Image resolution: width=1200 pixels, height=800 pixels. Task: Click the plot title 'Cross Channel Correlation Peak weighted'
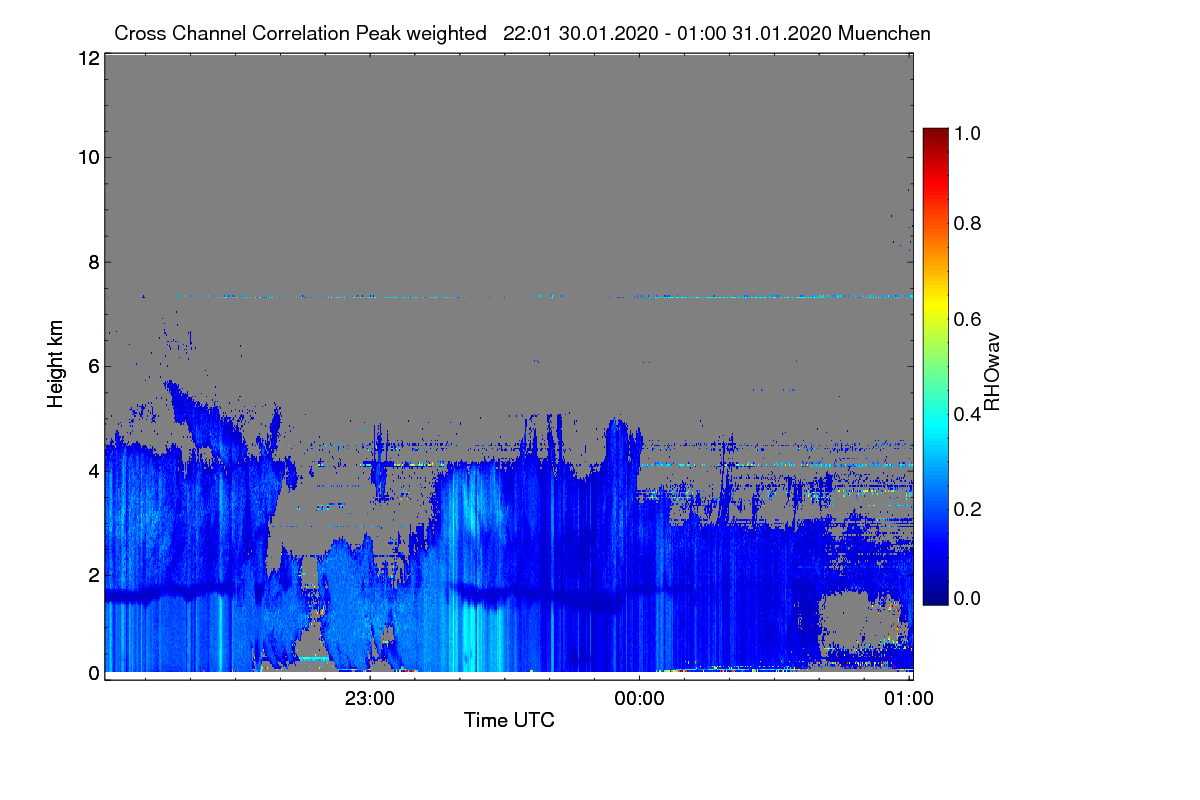(300, 33)
